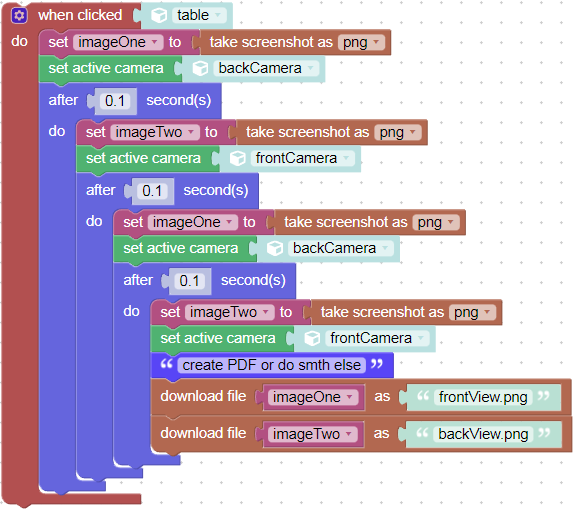Open the table object dropdown
The width and height of the screenshot is (575, 510).
point(199,15)
